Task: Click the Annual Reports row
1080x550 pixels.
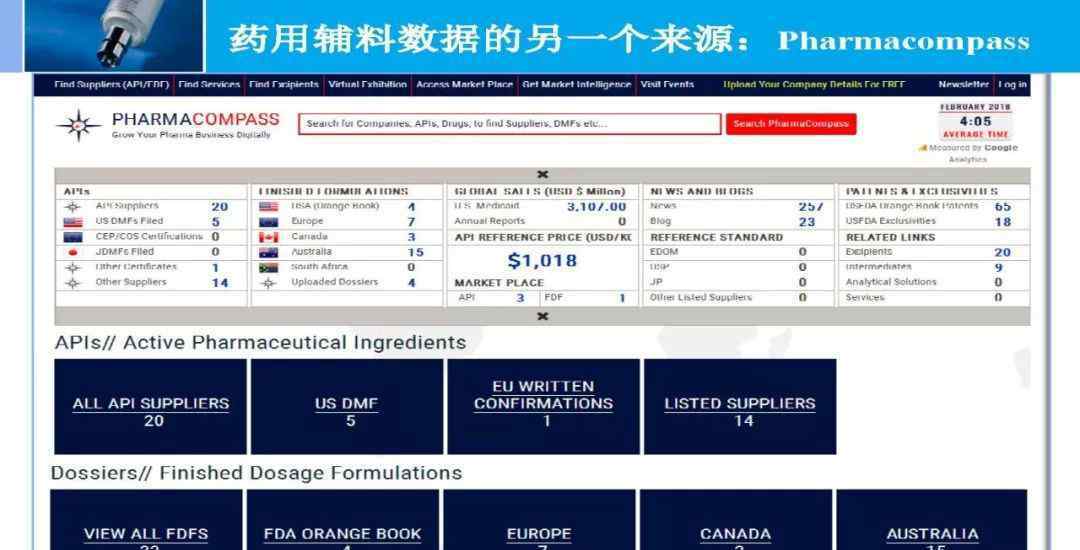Action: [x=543, y=222]
